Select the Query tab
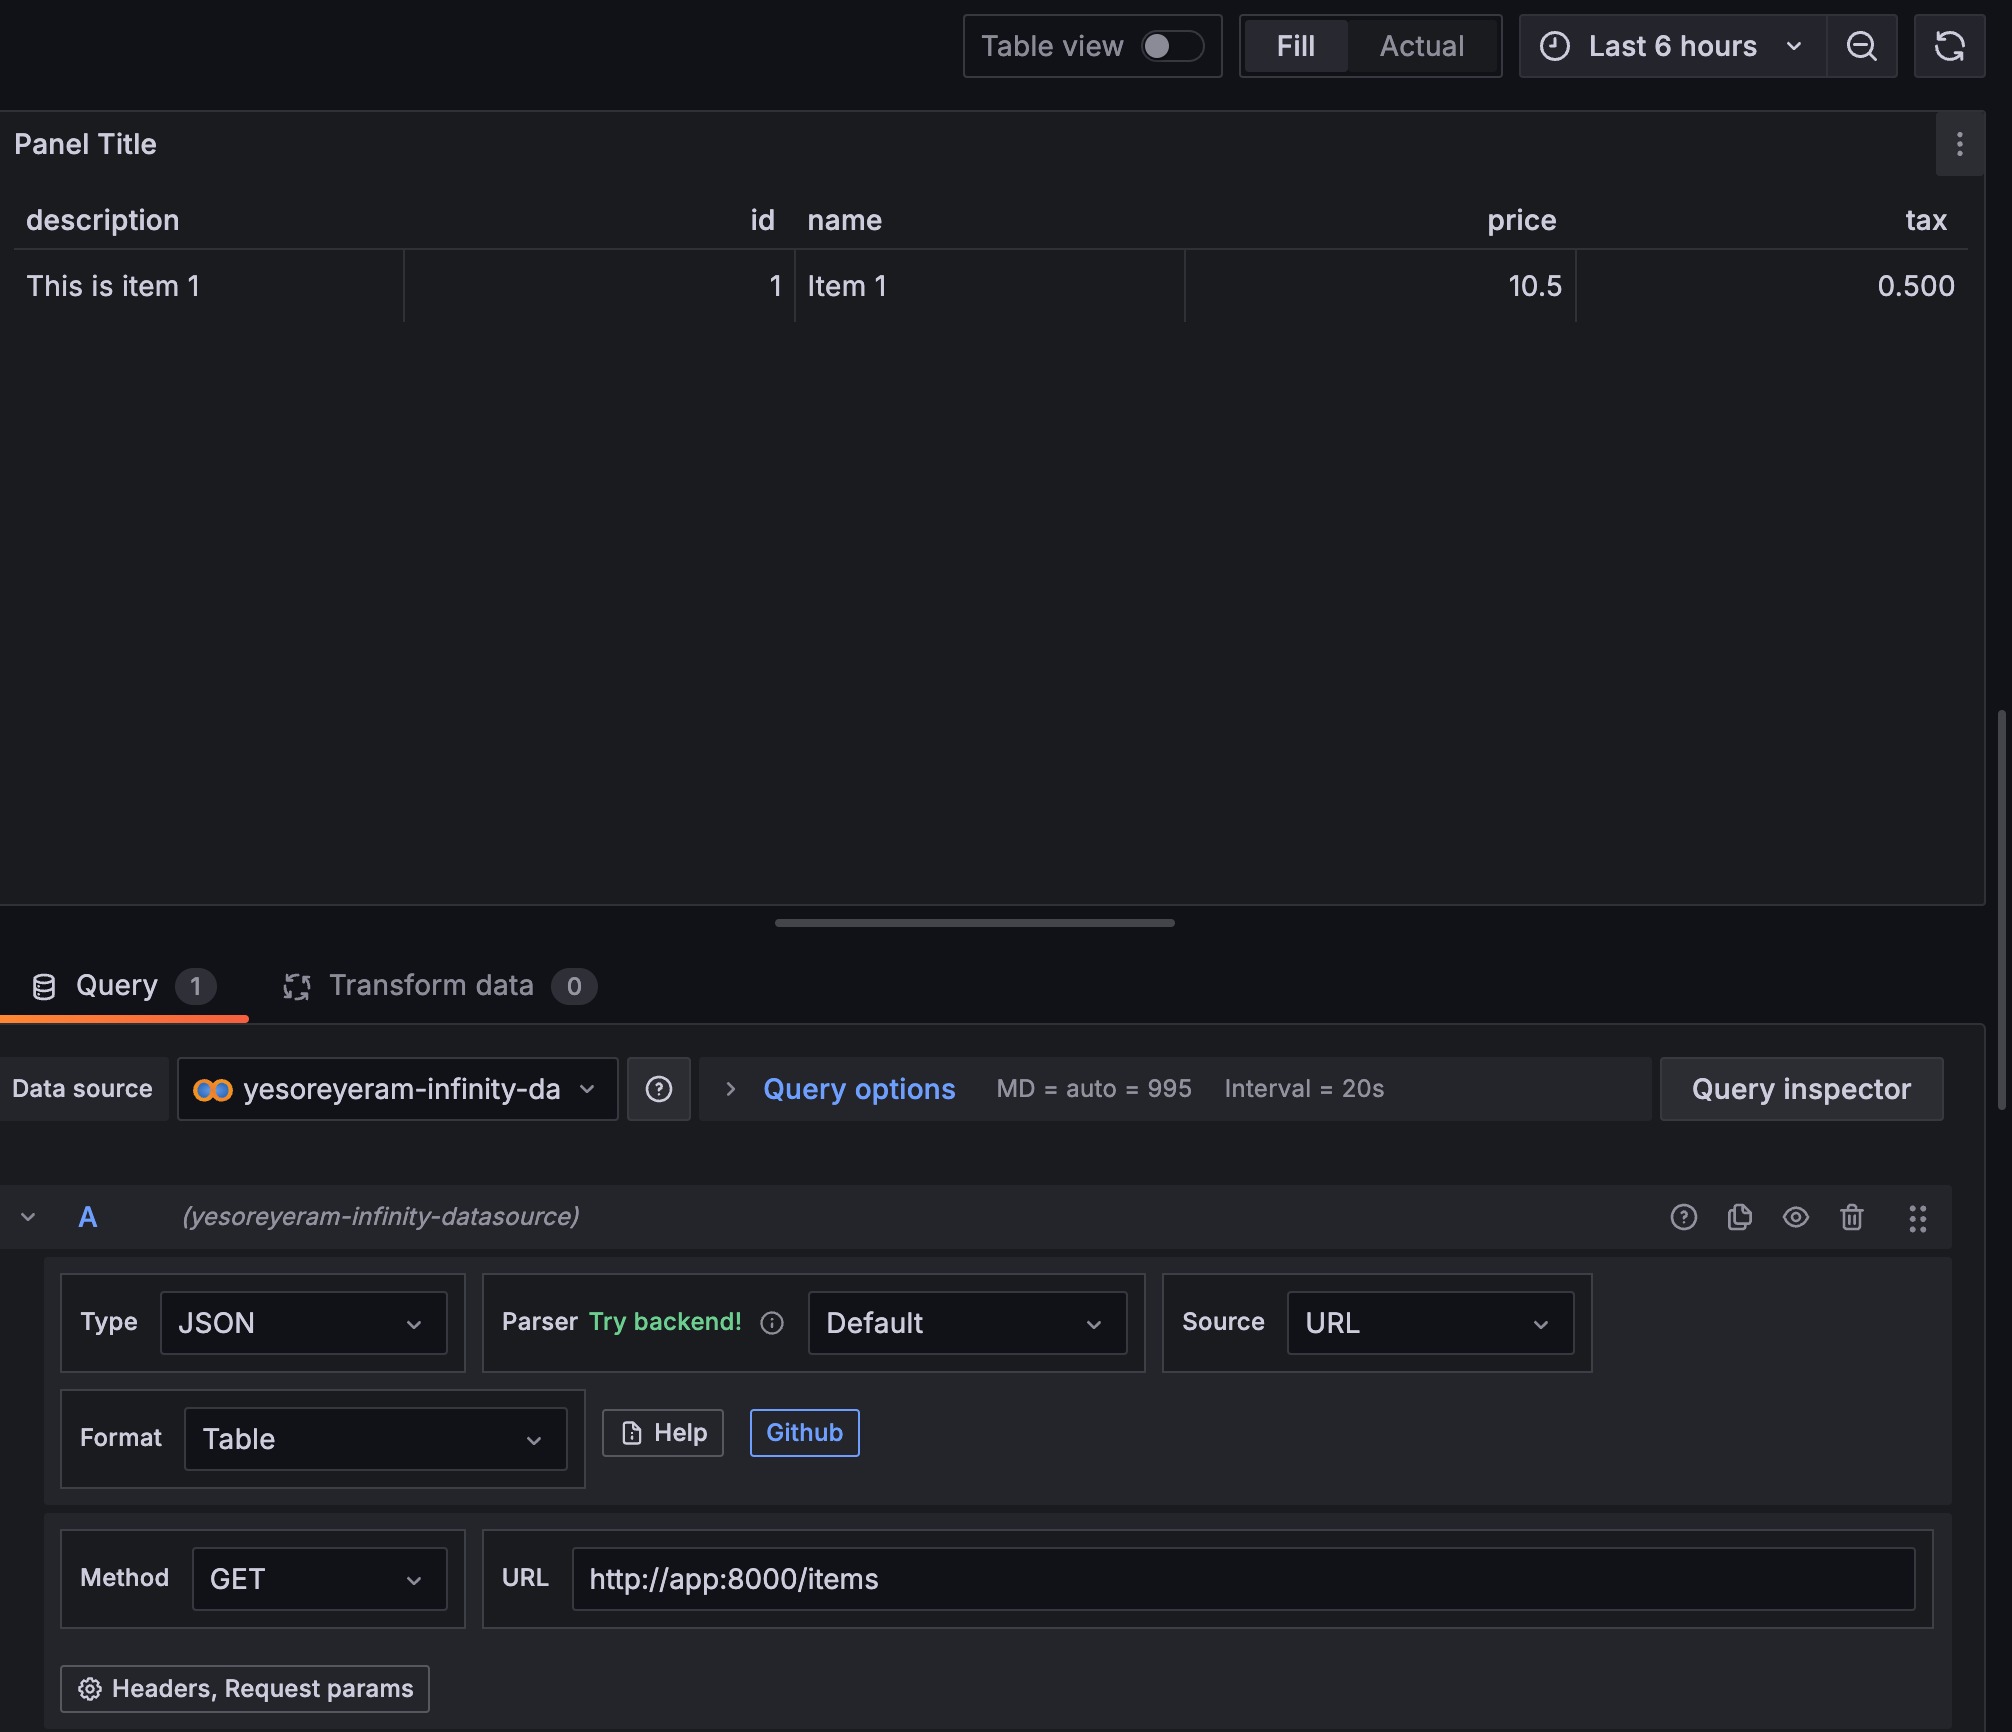2012x1732 pixels. (115, 984)
